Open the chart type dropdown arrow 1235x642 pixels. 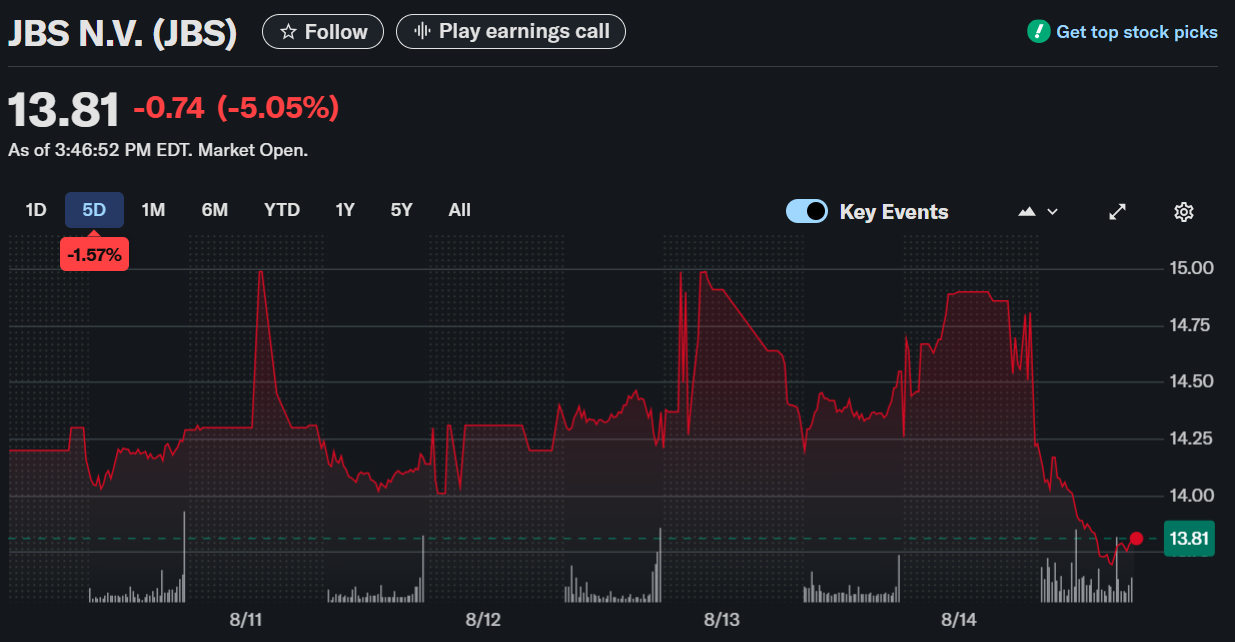tap(1052, 212)
